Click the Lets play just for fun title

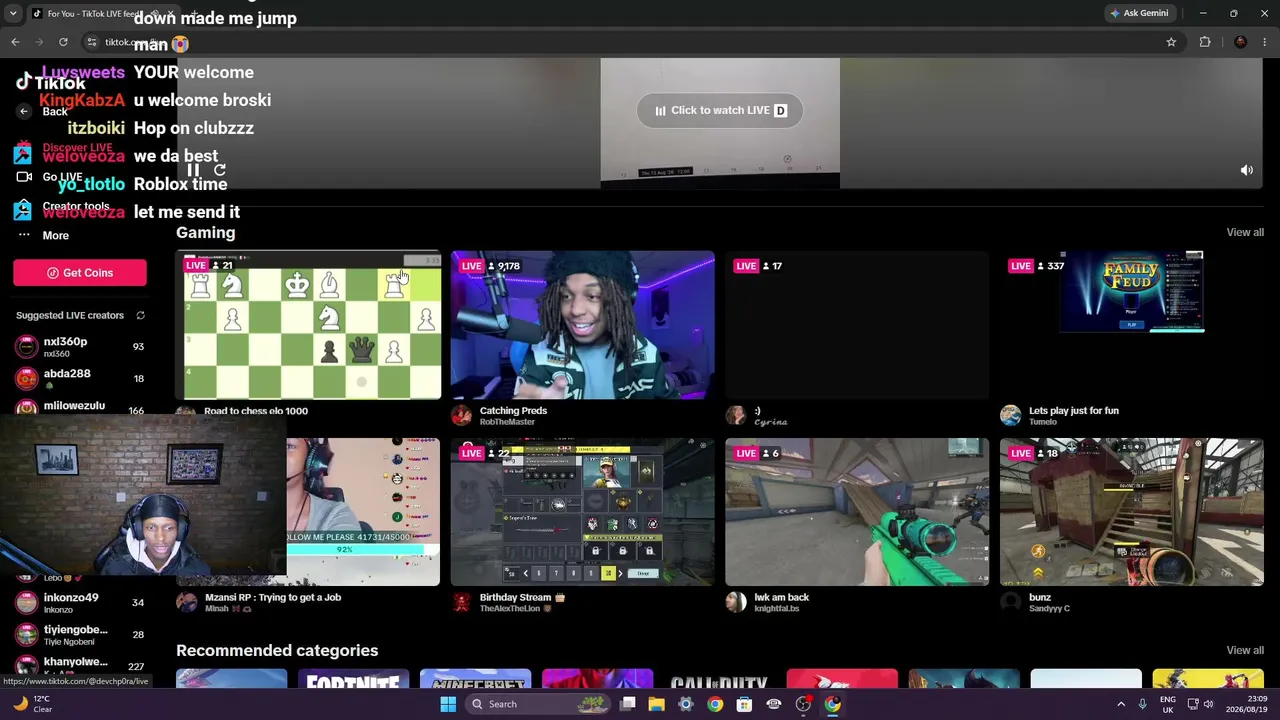(x=1074, y=410)
